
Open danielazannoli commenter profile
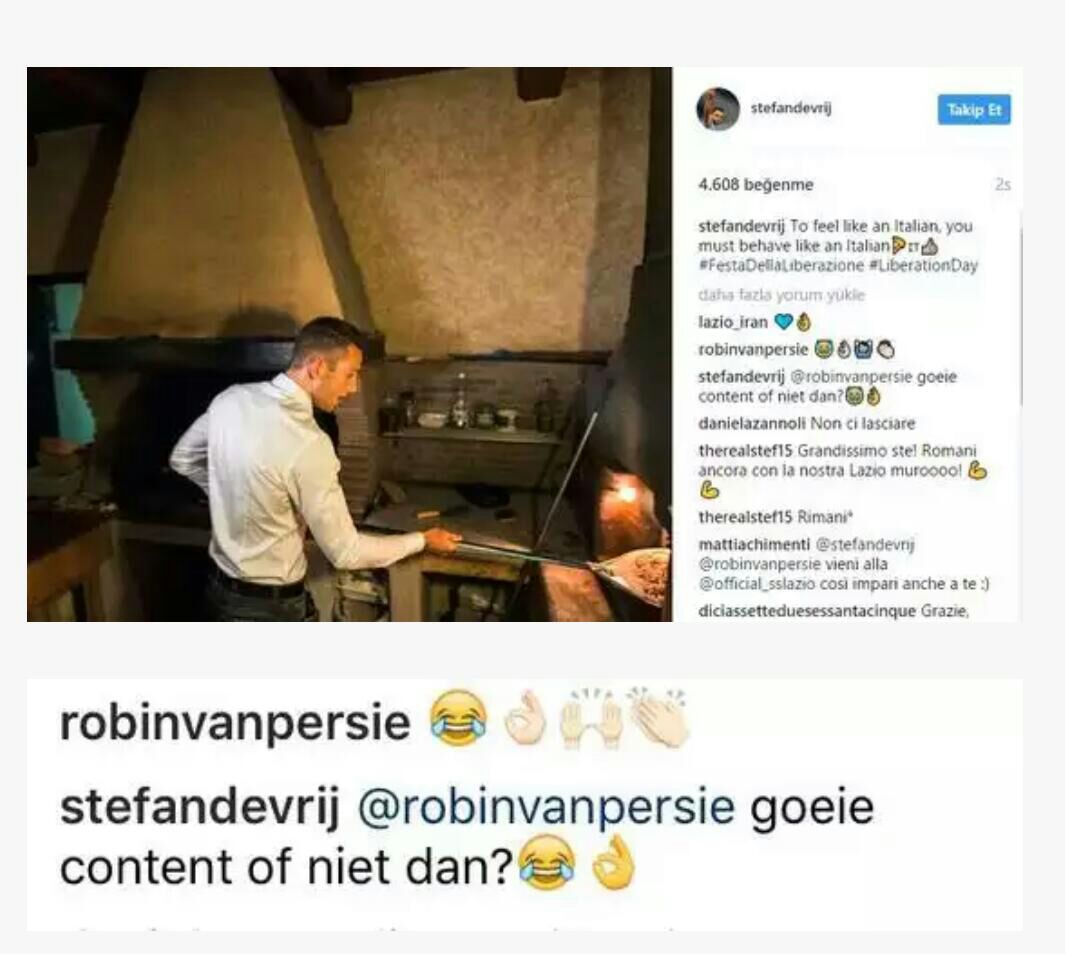(x=751, y=424)
